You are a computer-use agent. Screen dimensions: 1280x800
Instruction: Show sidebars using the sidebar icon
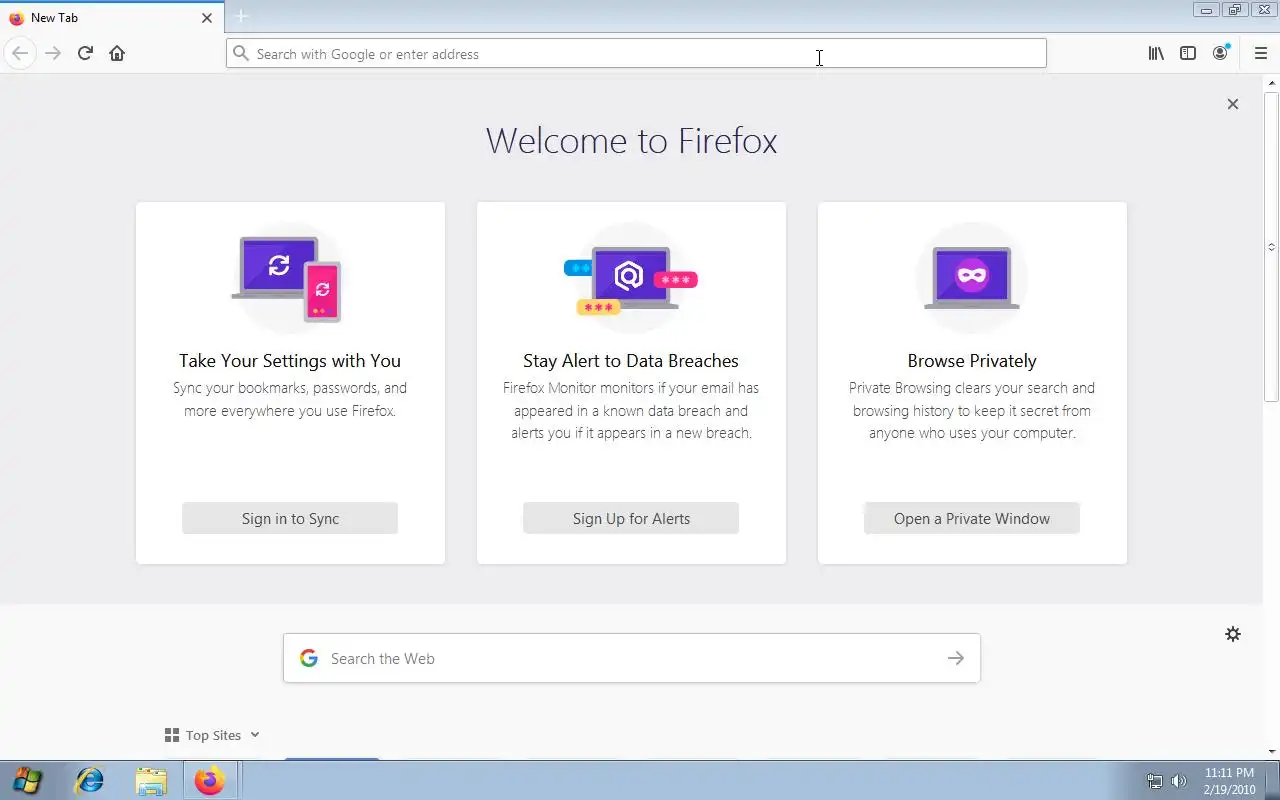[1188, 53]
